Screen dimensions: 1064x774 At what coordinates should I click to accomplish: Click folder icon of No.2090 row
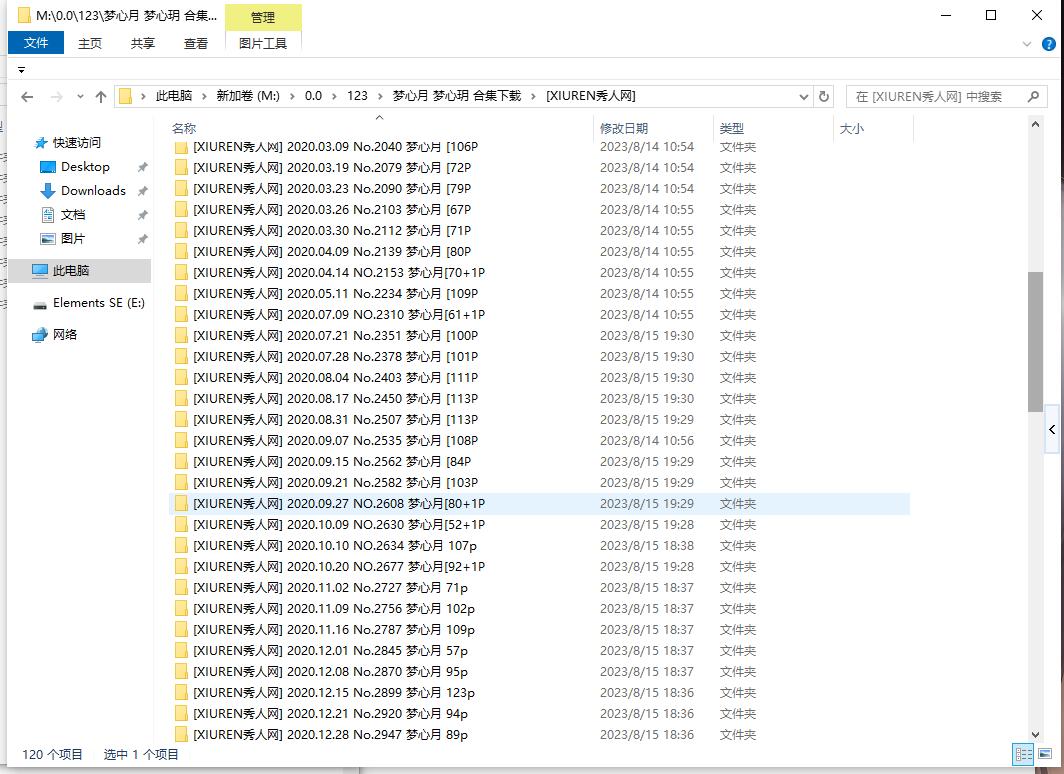point(181,189)
